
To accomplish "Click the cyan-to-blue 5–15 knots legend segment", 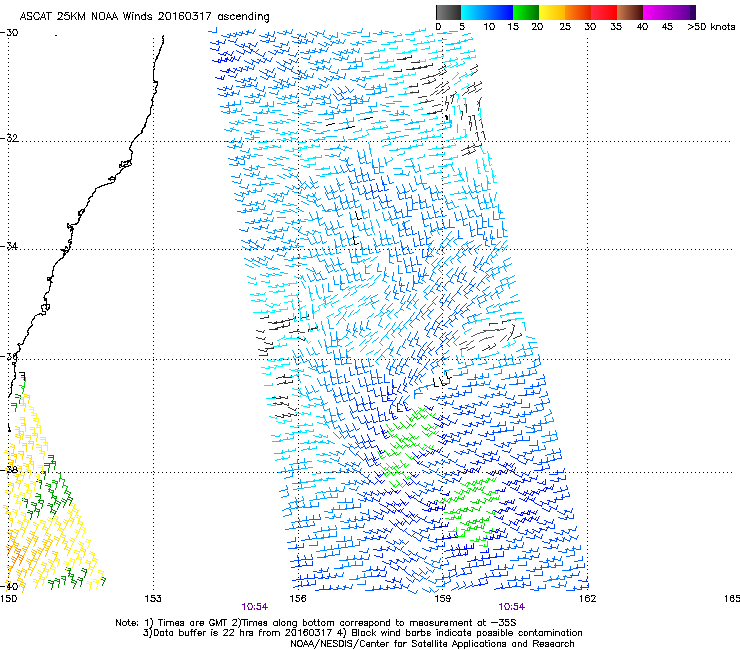I will pyautogui.click(x=487, y=12).
